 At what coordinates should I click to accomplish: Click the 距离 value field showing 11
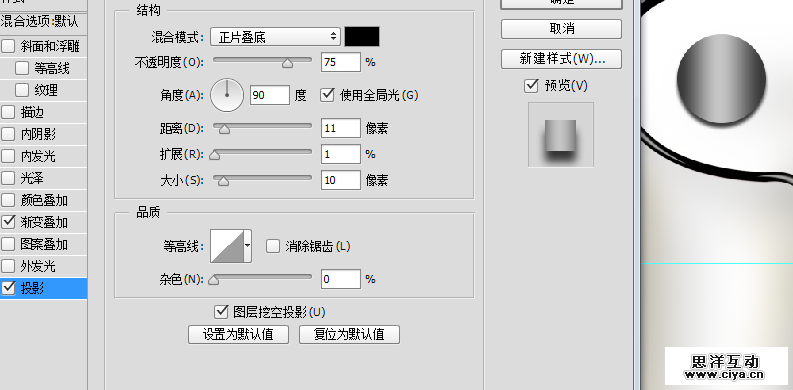pyautogui.click(x=341, y=128)
